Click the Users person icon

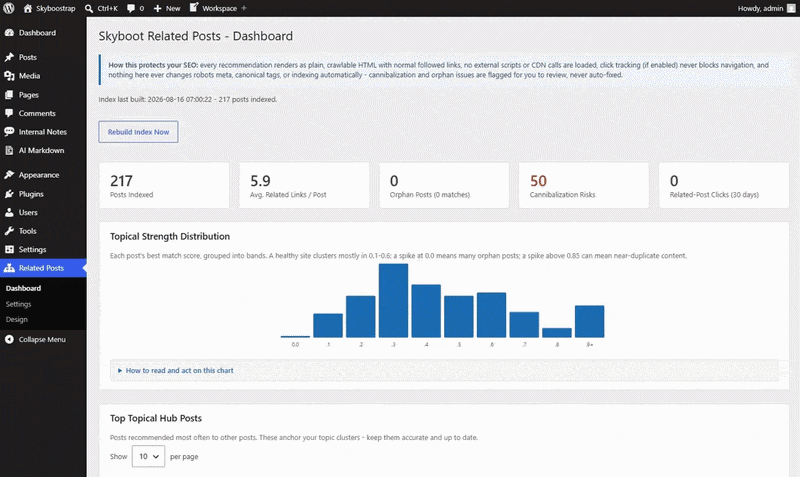(9, 212)
